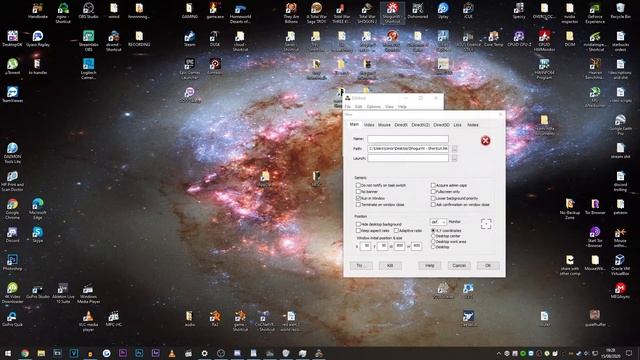Click the Kill button
The image size is (640, 360).
click(390, 266)
